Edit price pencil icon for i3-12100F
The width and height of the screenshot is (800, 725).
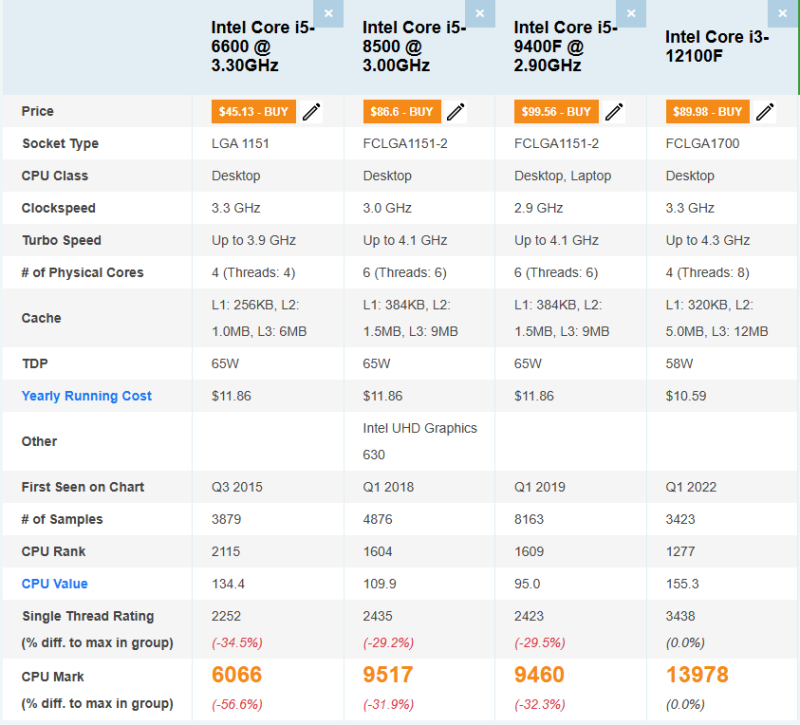[765, 112]
